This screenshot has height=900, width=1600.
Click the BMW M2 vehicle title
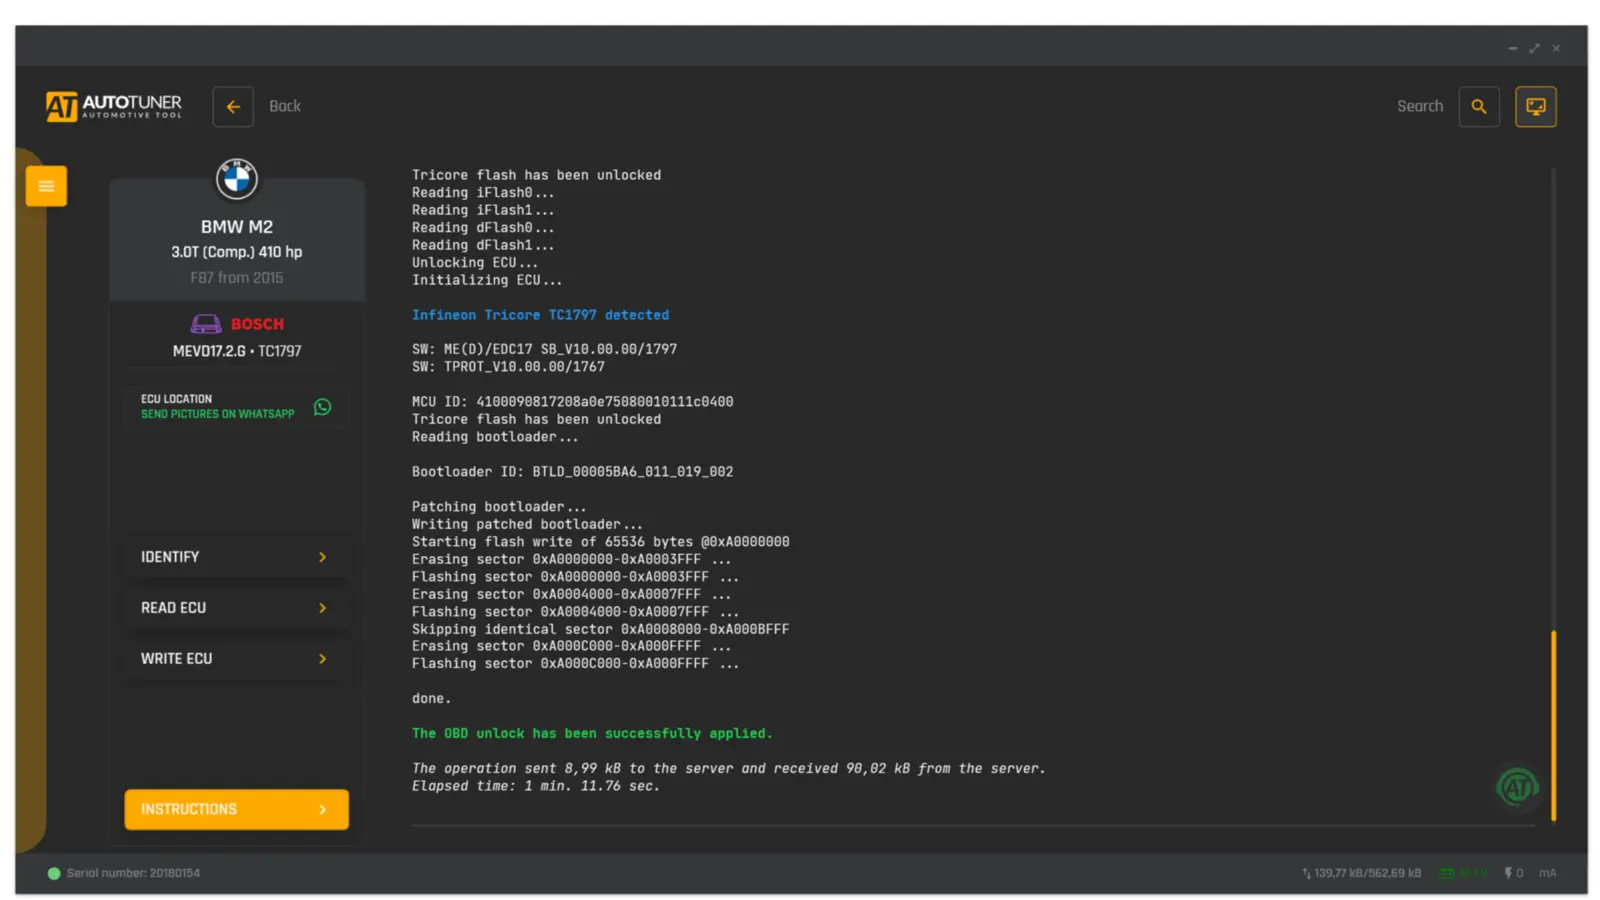[x=237, y=227]
